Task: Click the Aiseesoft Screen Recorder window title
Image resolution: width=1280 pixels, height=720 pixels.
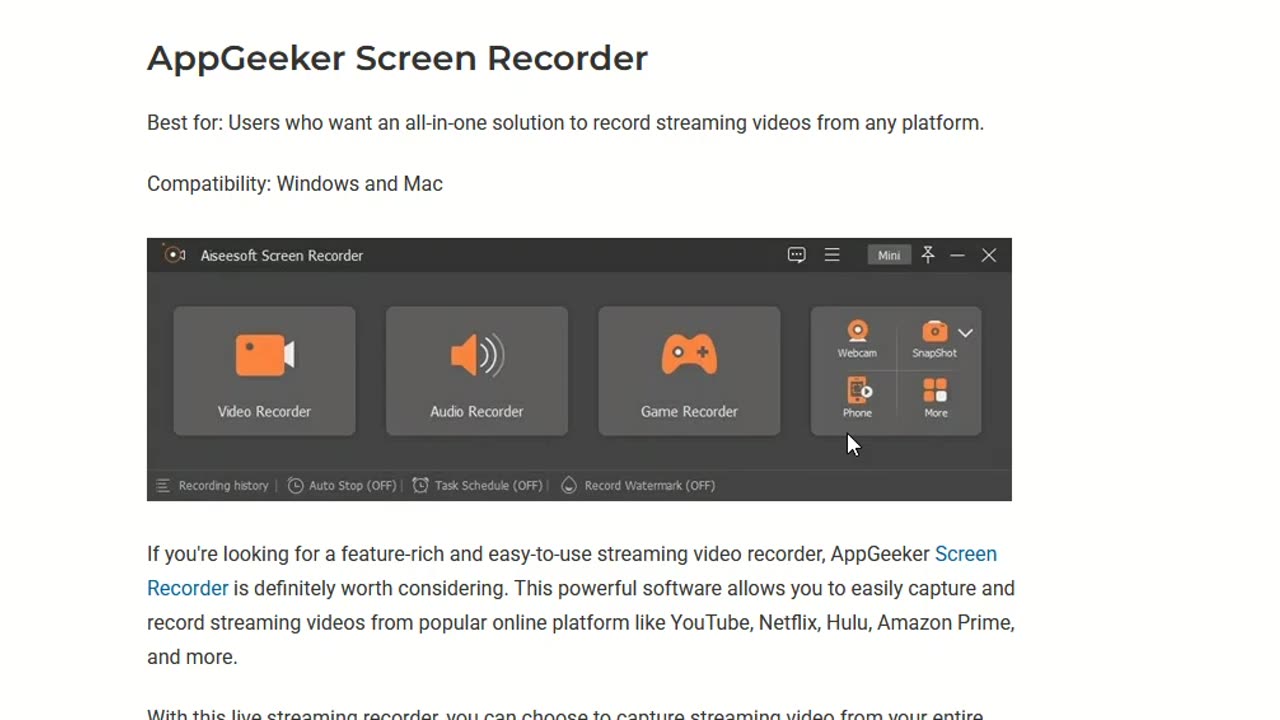Action: [x=281, y=255]
